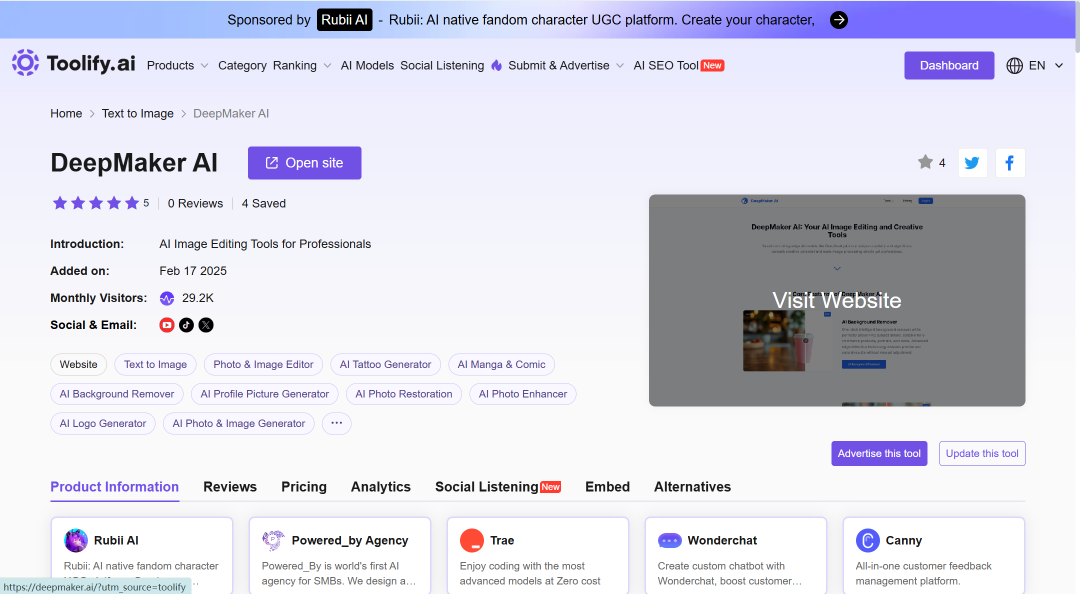This screenshot has height=594, width=1080.
Task: Select the Text to Image tag
Action: coord(156,365)
